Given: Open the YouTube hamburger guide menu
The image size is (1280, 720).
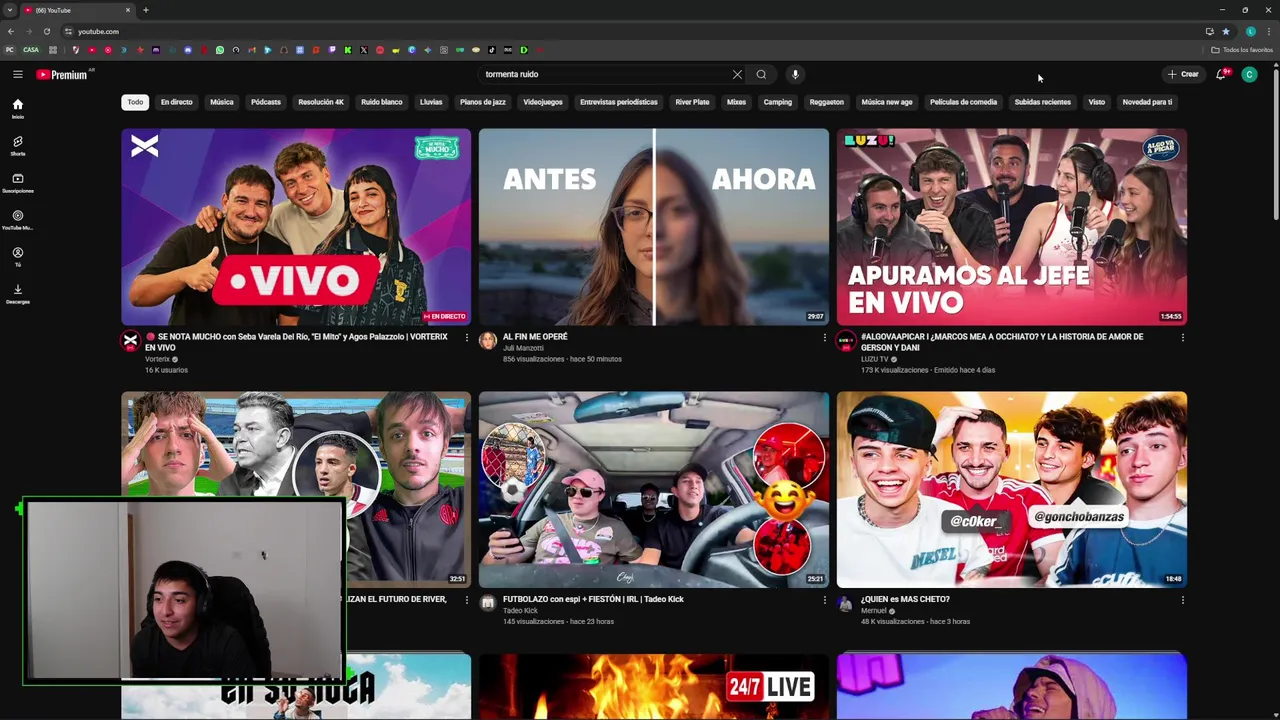Looking at the screenshot, I should point(17,74).
